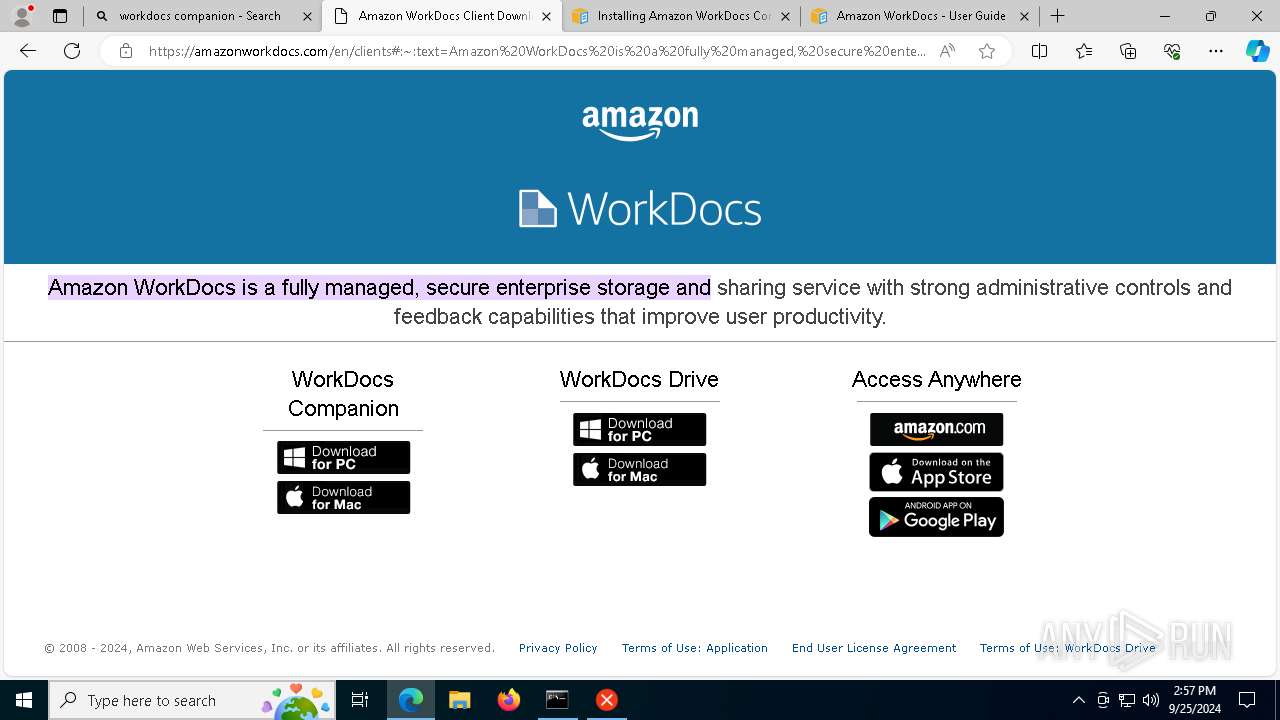
Task: Close the Installing Amazon WorkDocs tab
Action: coord(785,16)
